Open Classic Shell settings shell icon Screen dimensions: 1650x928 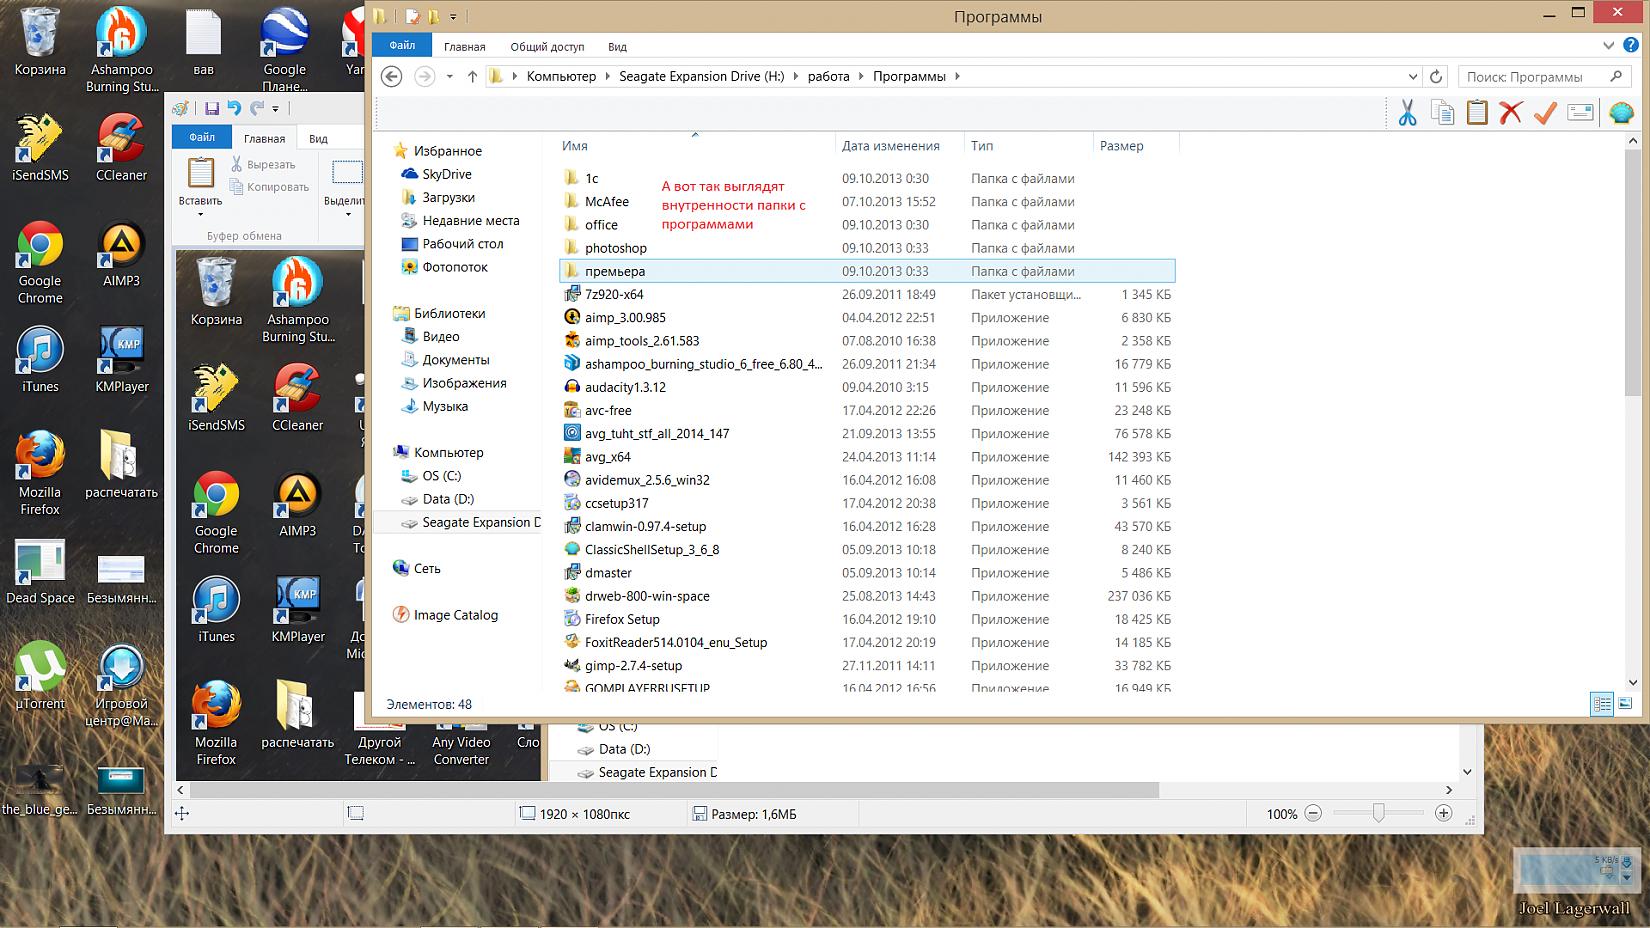(x=1620, y=113)
